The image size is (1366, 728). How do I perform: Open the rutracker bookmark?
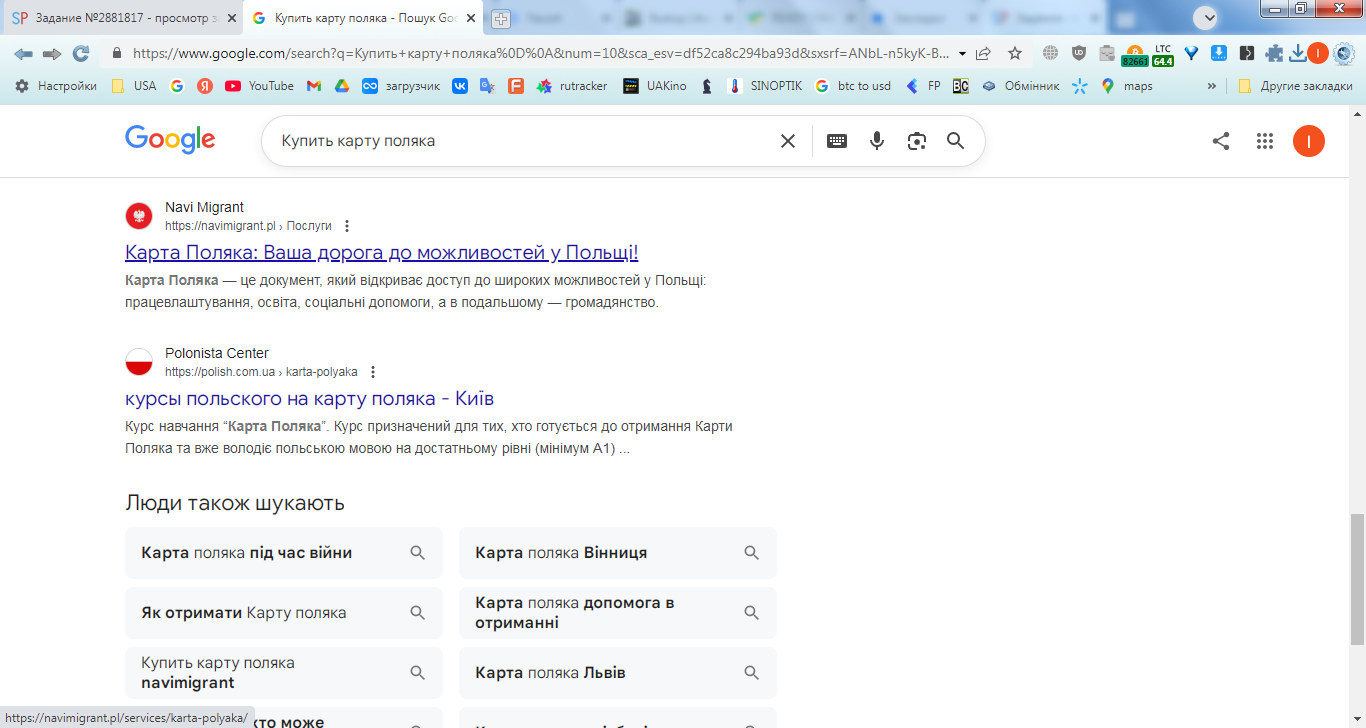[x=572, y=86]
